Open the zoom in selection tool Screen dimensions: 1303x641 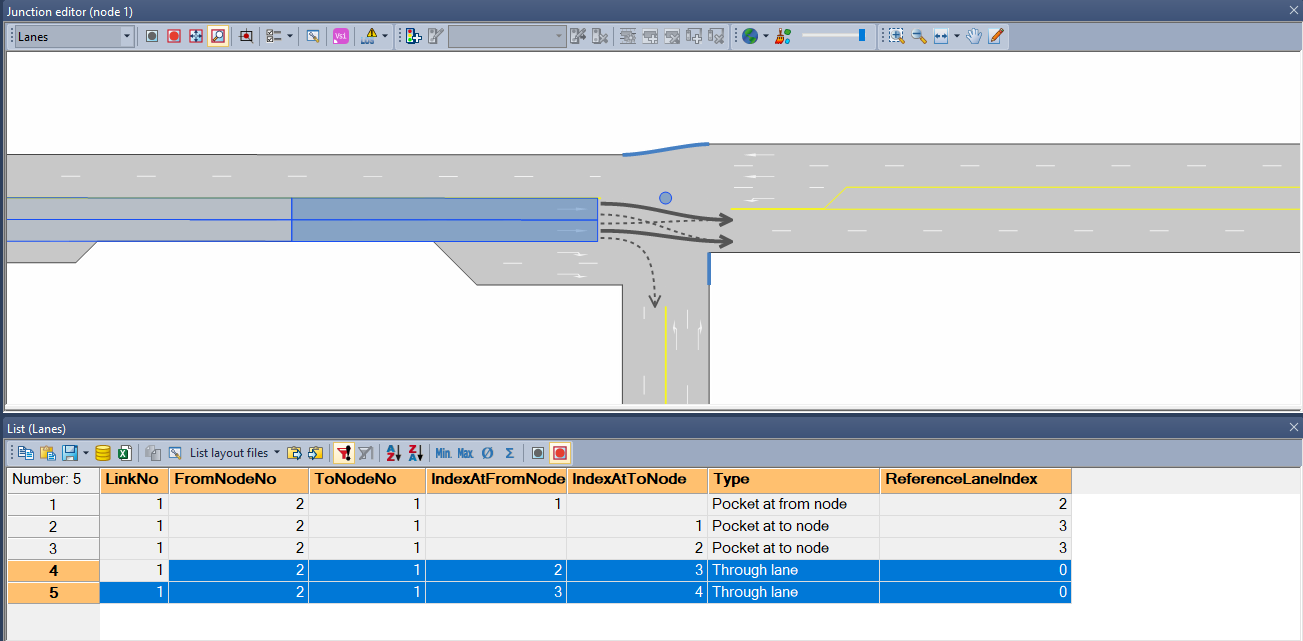pyautogui.click(x=895, y=35)
